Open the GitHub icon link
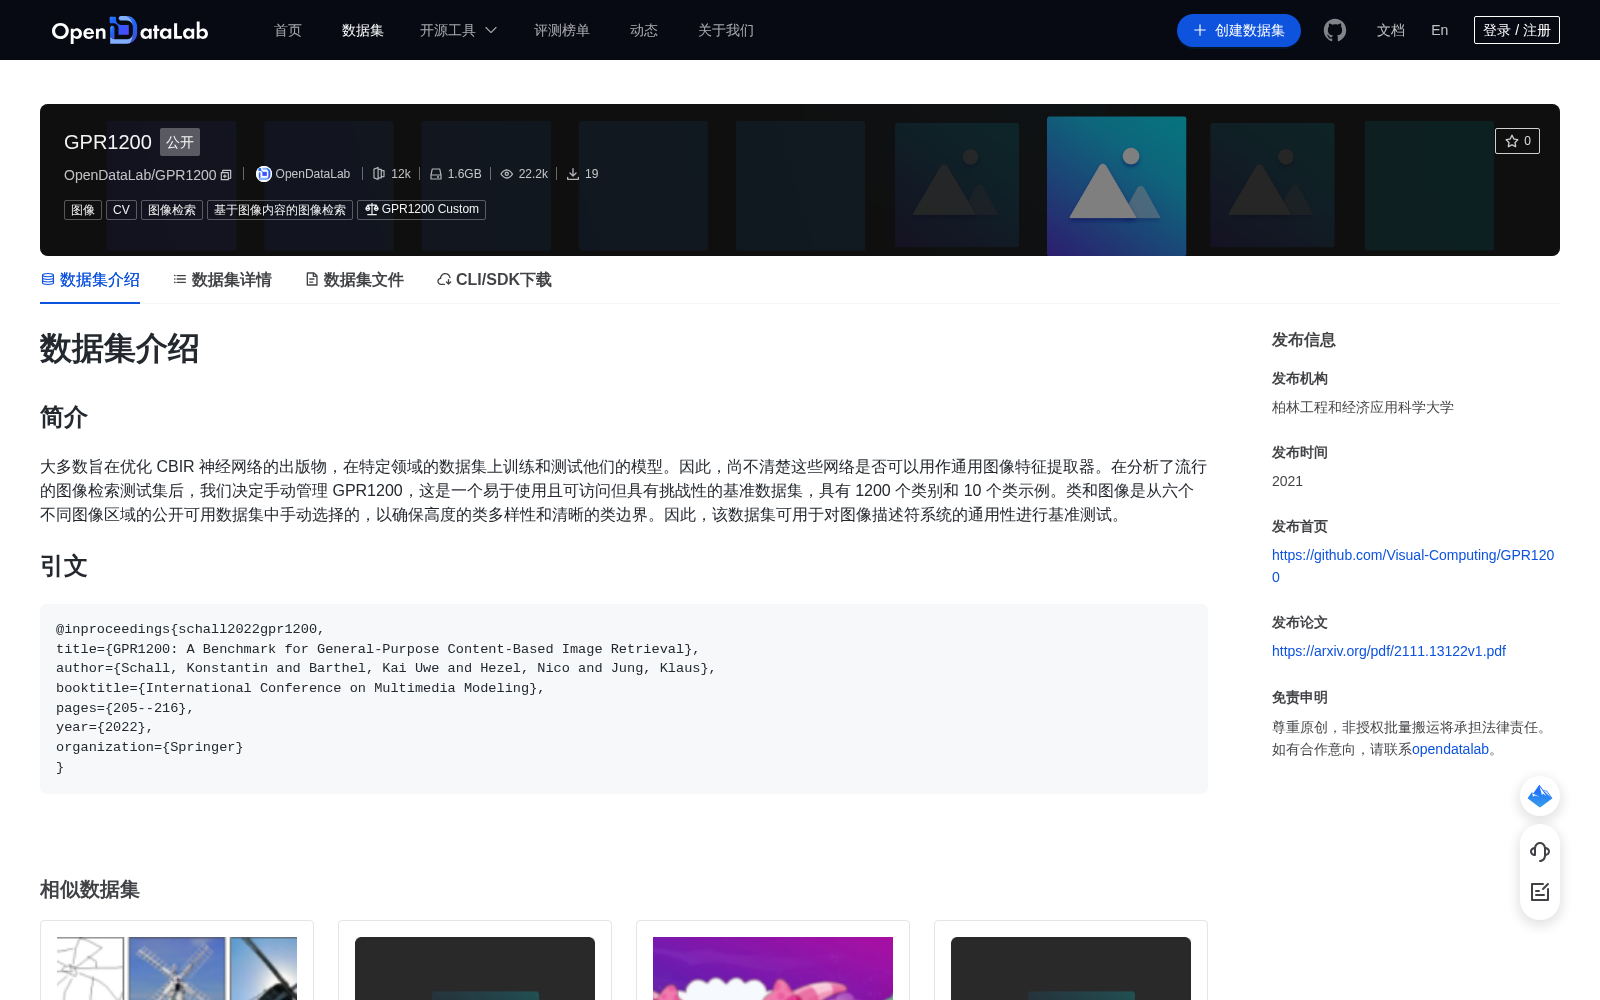The width and height of the screenshot is (1600, 1000). point(1335,30)
